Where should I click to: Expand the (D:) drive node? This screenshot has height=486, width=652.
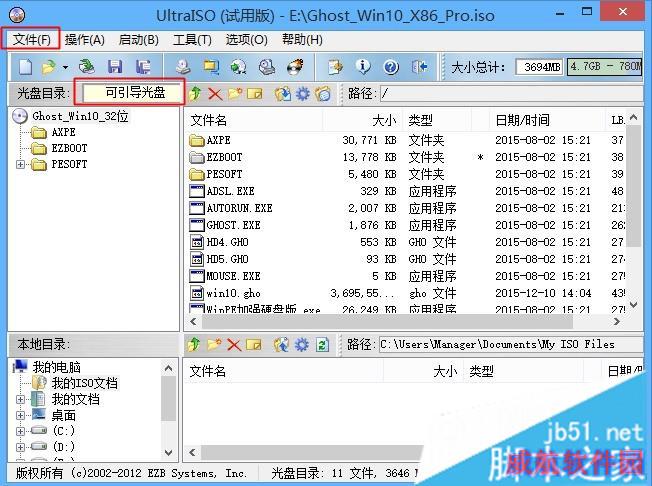(20, 447)
